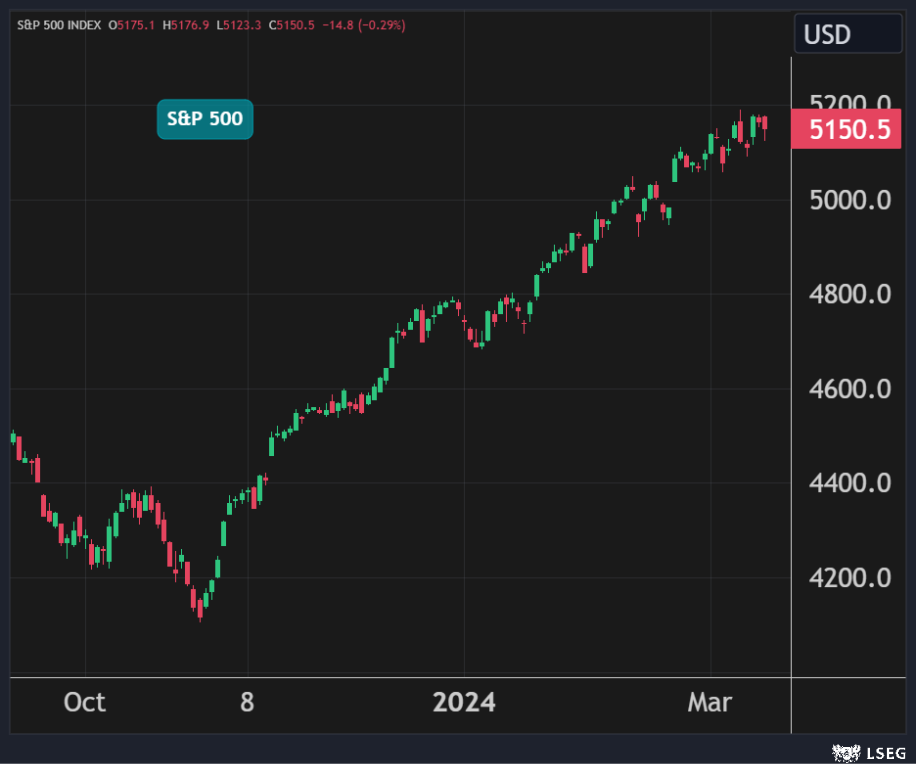Click the 5200.0 price axis label
The width and height of the screenshot is (916, 764).
[849, 104]
